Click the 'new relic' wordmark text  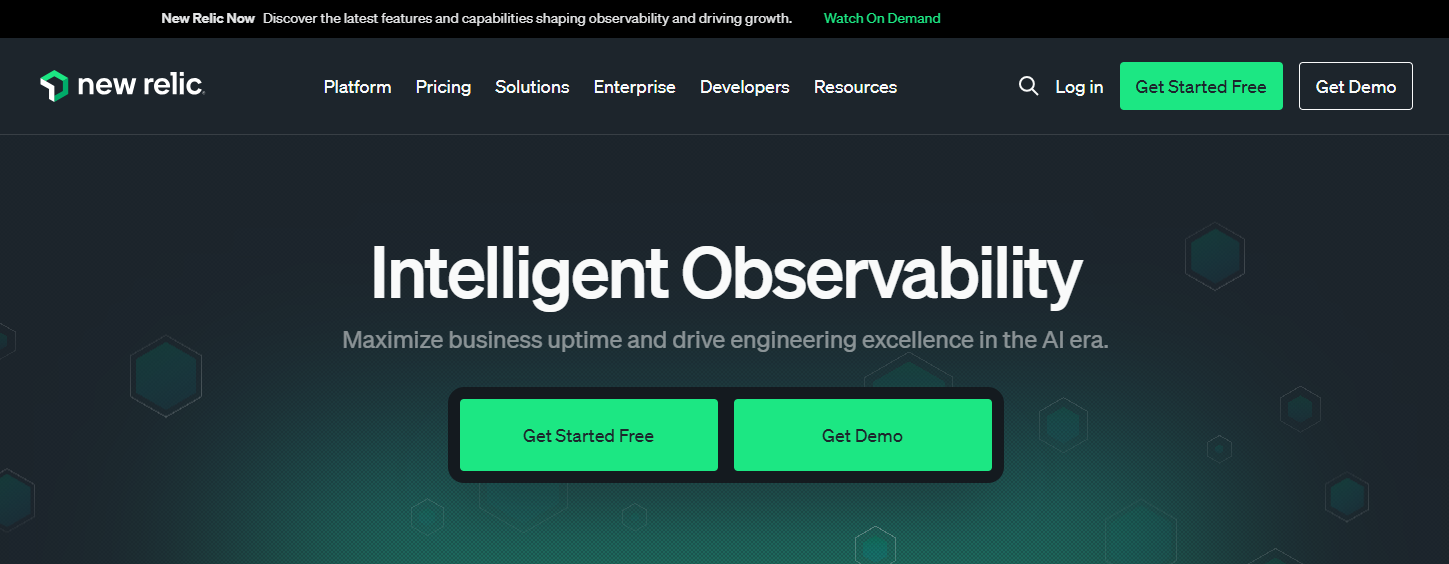(x=141, y=86)
